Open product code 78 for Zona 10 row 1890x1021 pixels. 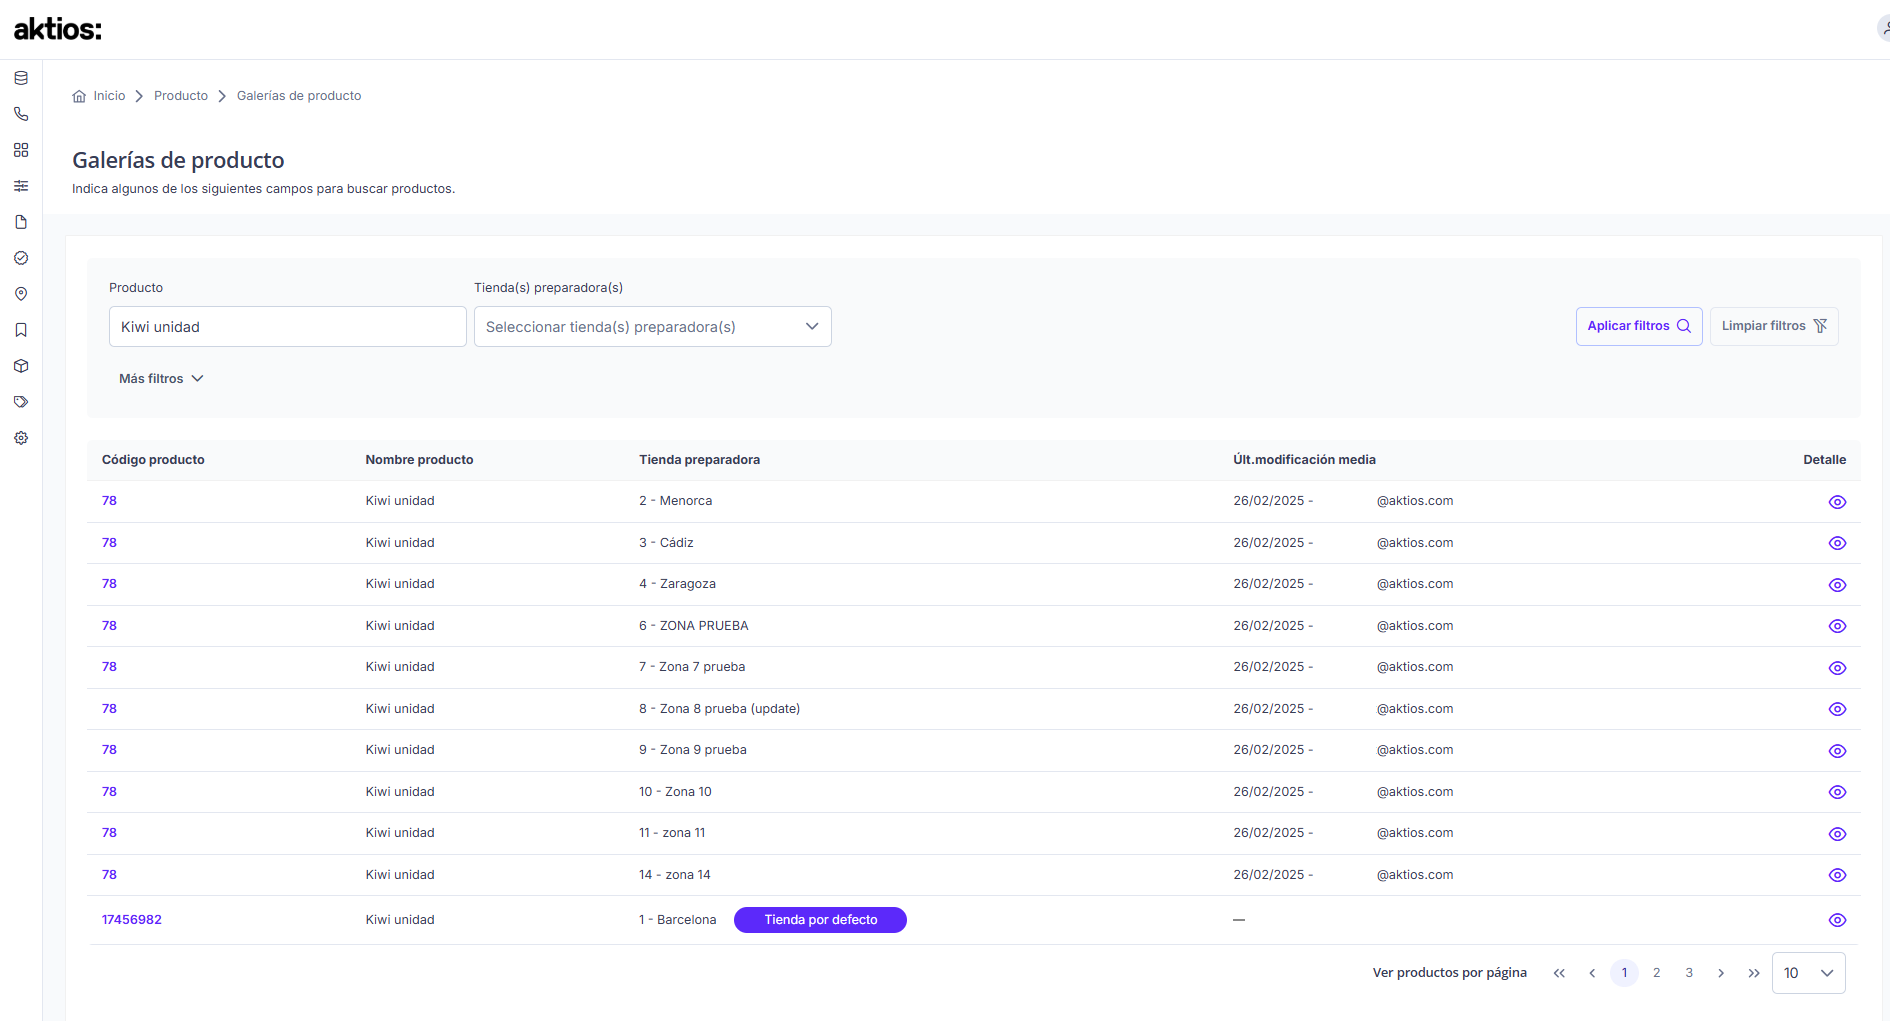(109, 792)
